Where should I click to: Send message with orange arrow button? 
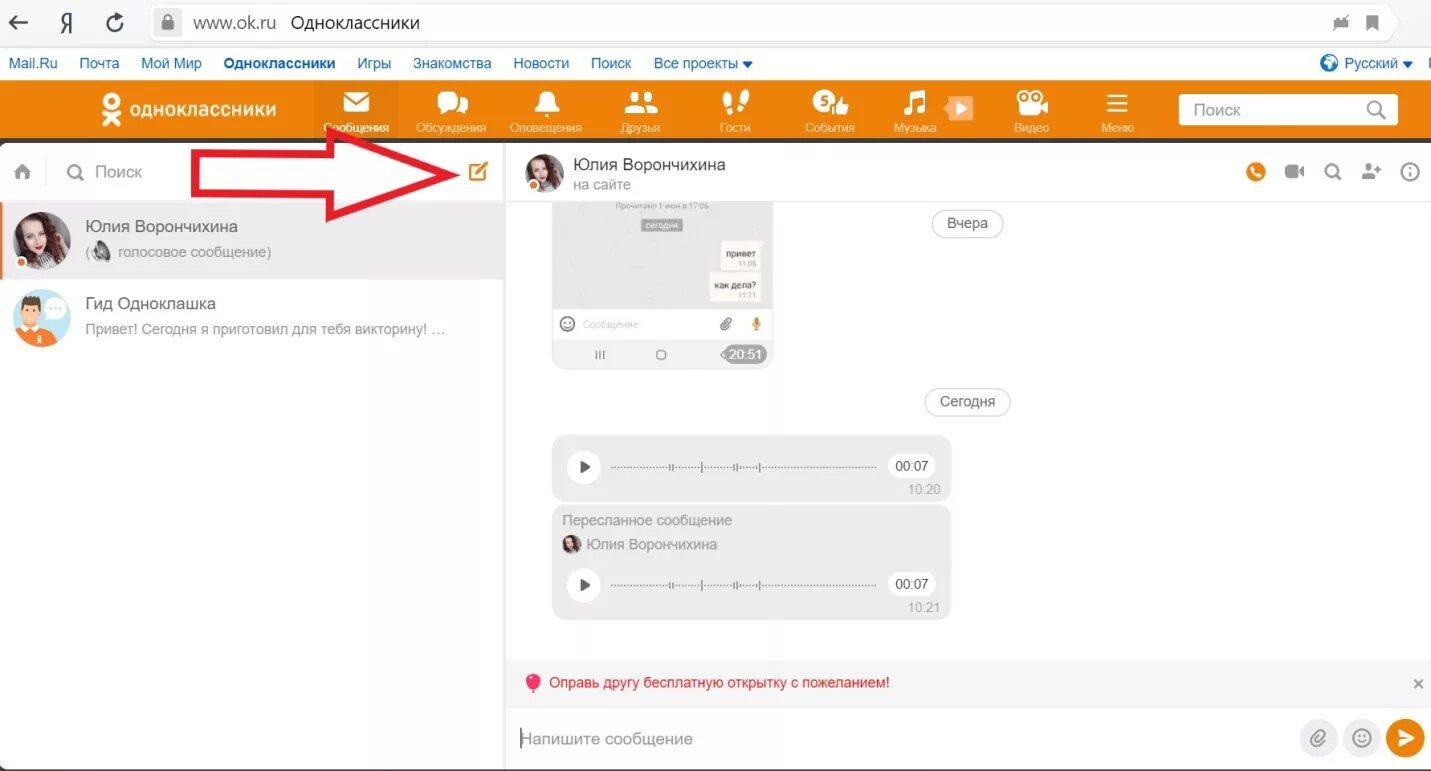(1405, 738)
